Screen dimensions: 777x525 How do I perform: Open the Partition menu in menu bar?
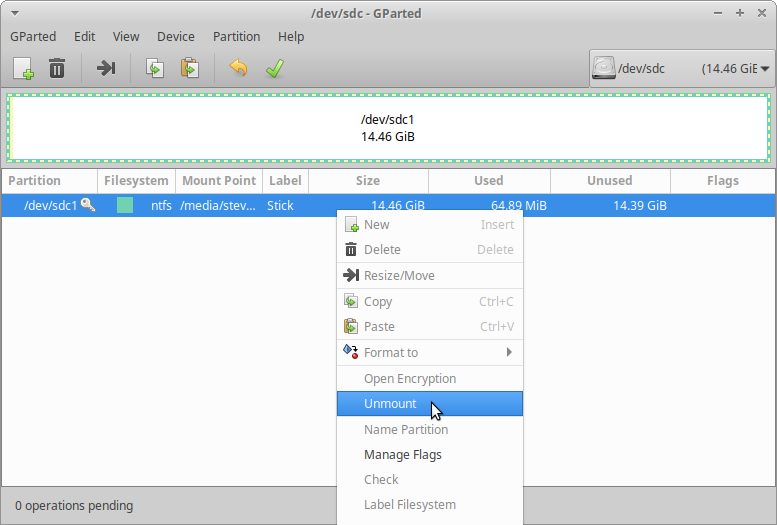click(236, 36)
